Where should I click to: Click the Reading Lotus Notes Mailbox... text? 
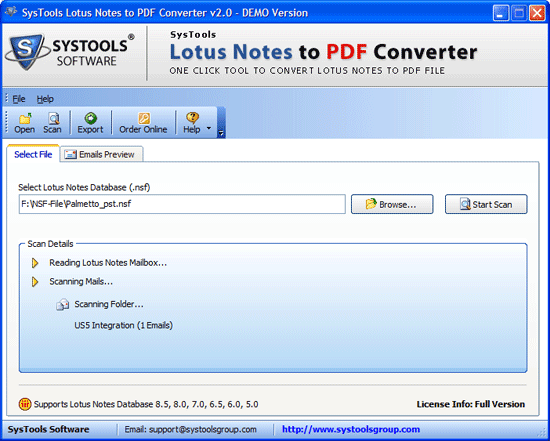click(108, 263)
